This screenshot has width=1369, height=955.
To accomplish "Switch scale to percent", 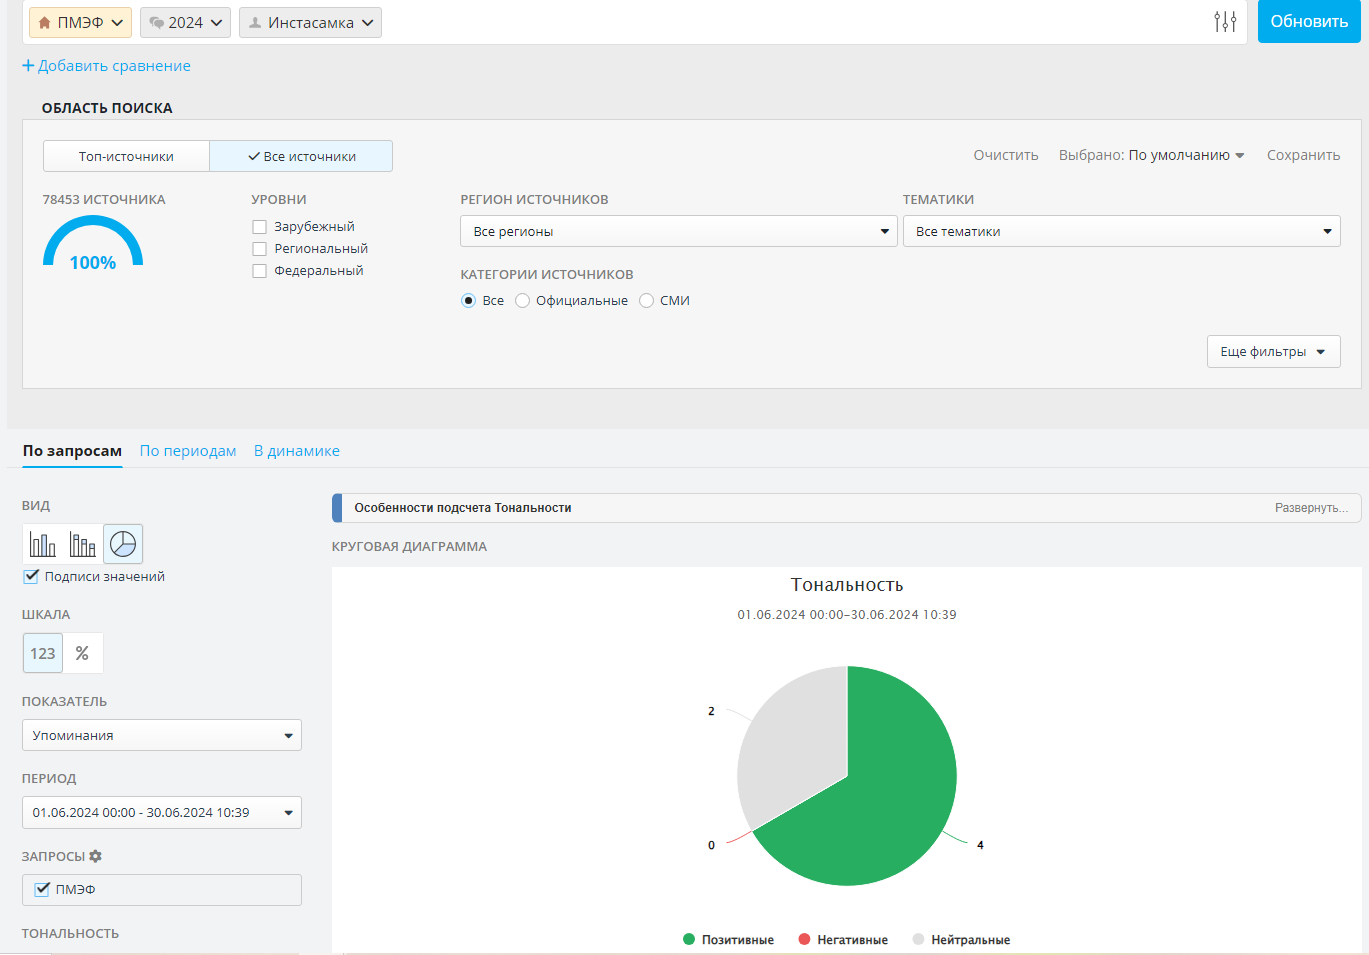I will pyautogui.click(x=83, y=653).
